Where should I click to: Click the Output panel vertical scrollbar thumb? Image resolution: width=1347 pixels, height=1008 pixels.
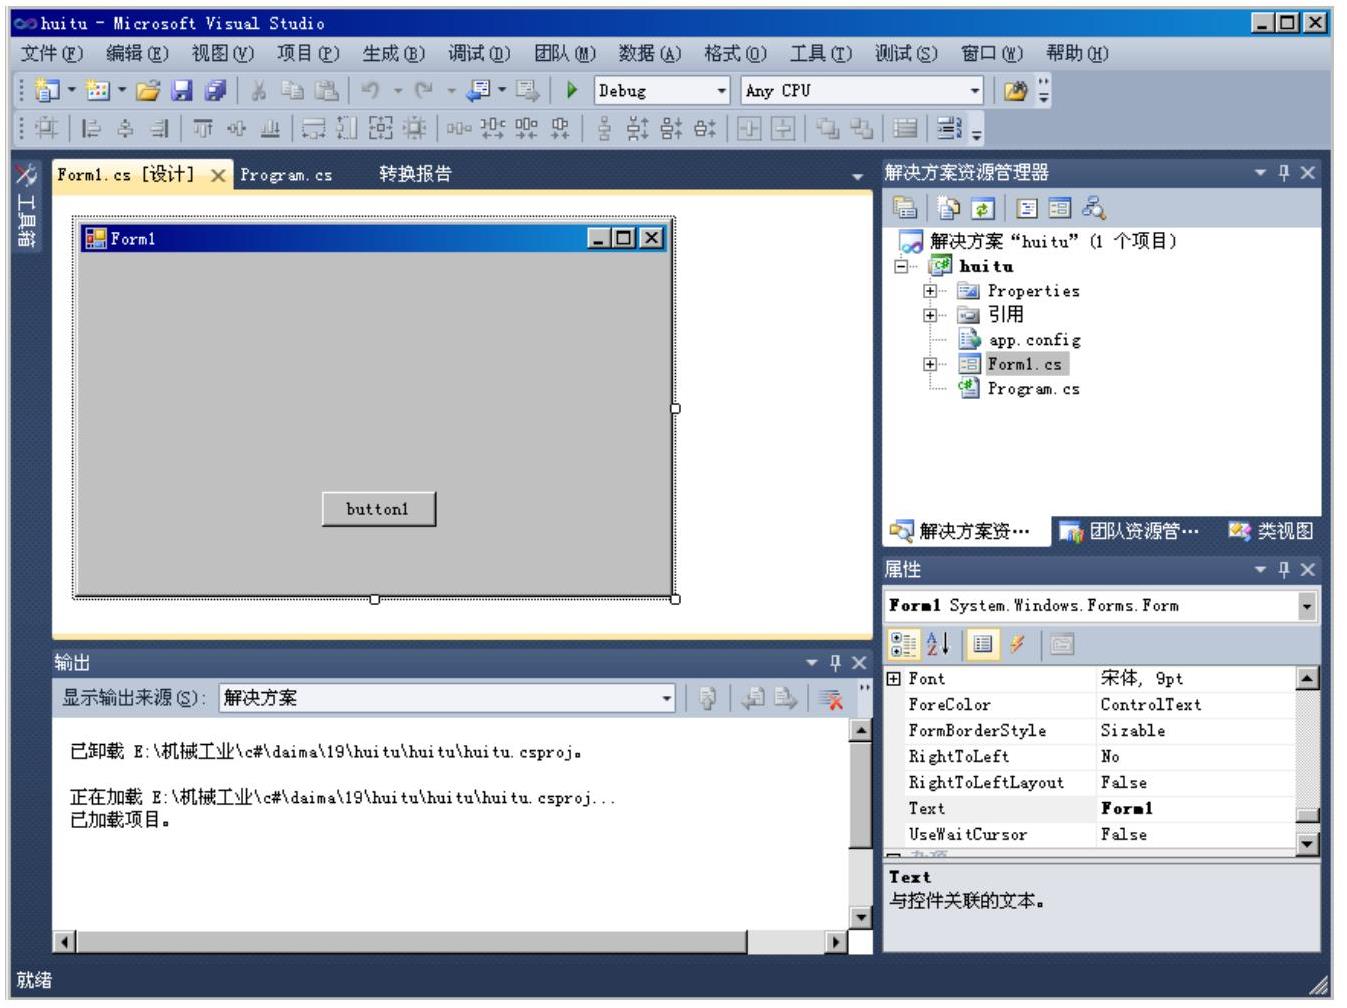pyautogui.click(x=860, y=795)
